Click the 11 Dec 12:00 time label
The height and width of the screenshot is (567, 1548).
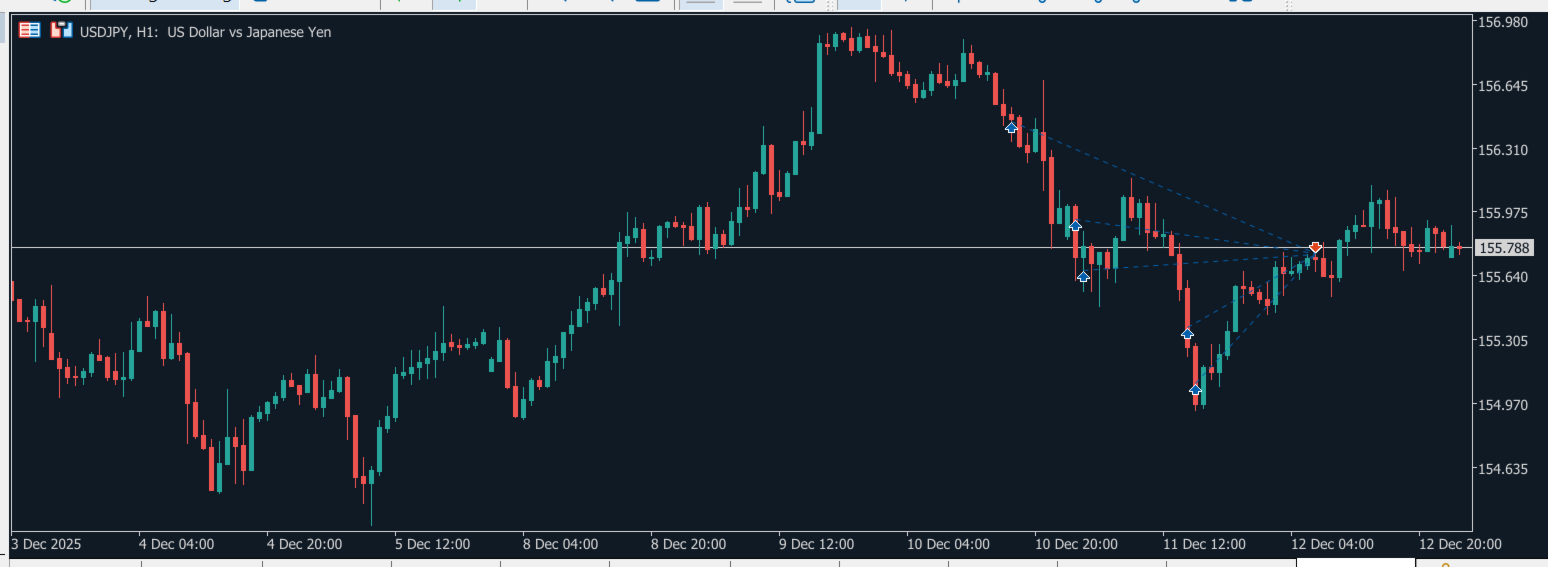pyautogui.click(x=1205, y=544)
